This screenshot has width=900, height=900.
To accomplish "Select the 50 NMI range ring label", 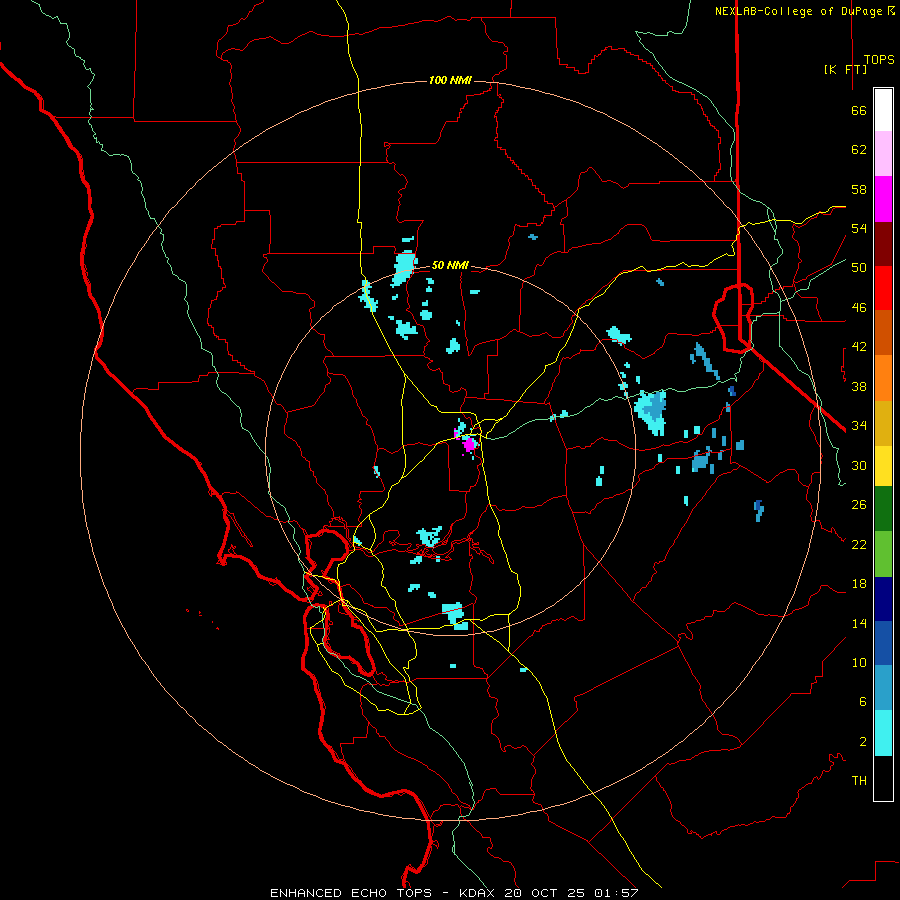I will (450, 265).
